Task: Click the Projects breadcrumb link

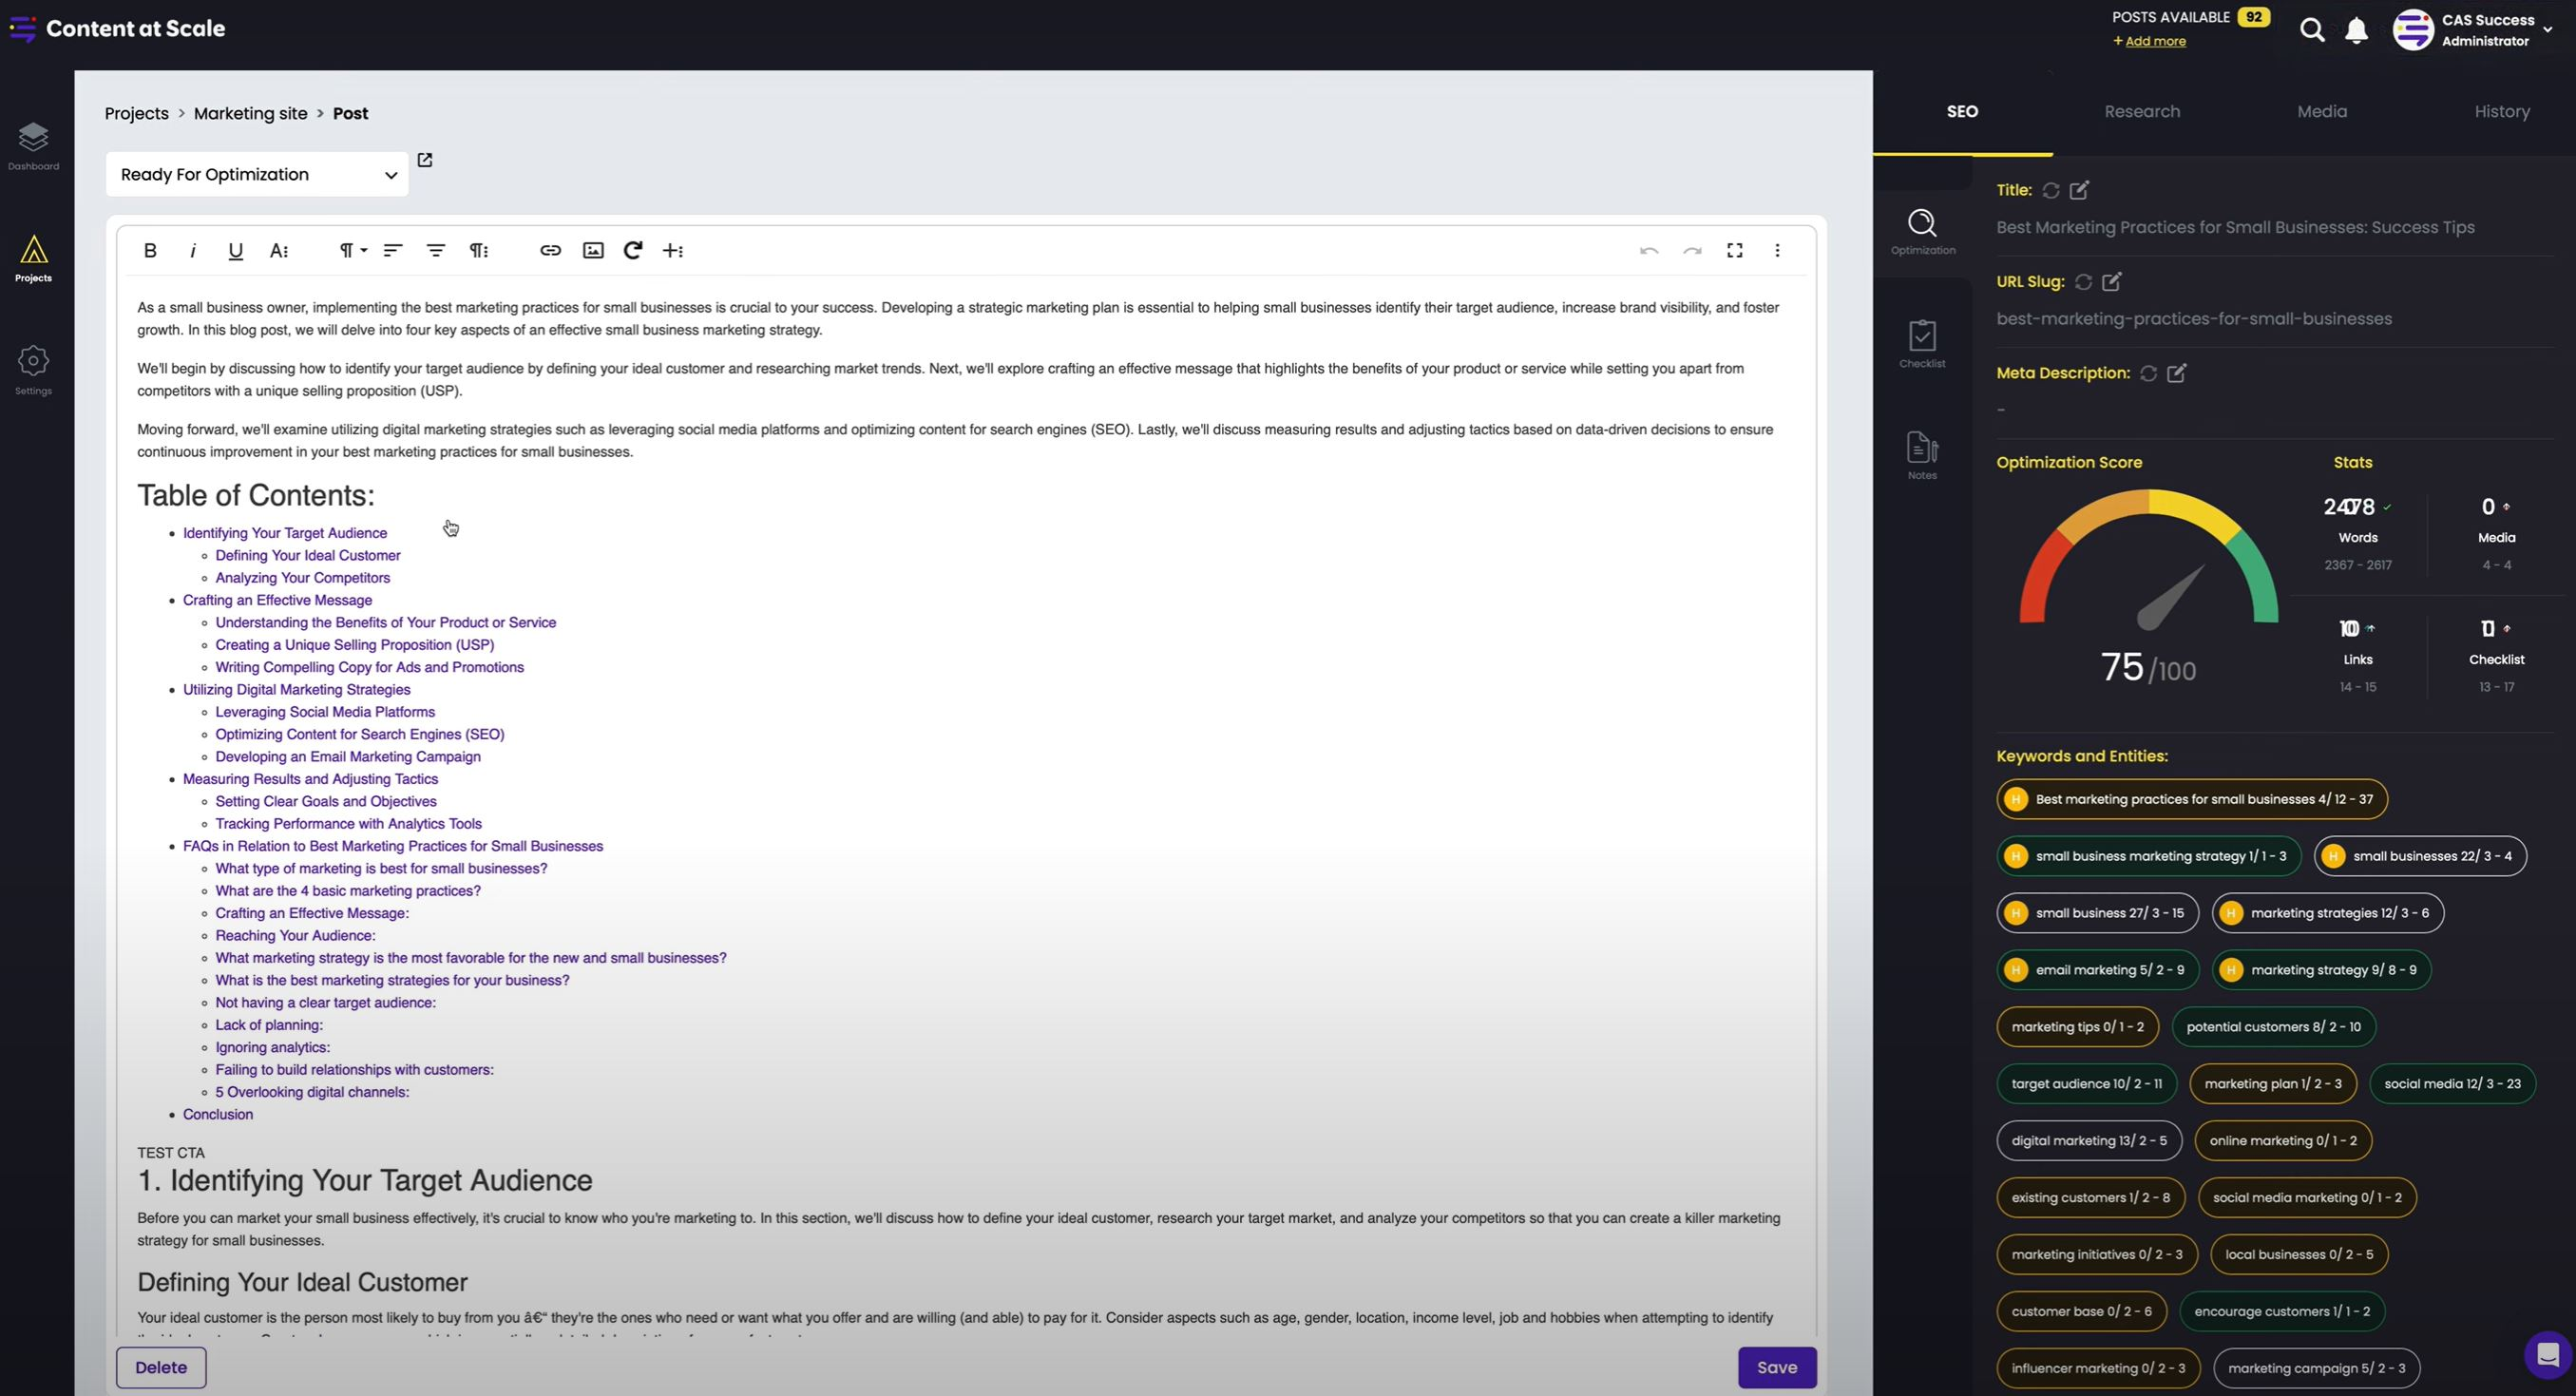Action: (134, 113)
